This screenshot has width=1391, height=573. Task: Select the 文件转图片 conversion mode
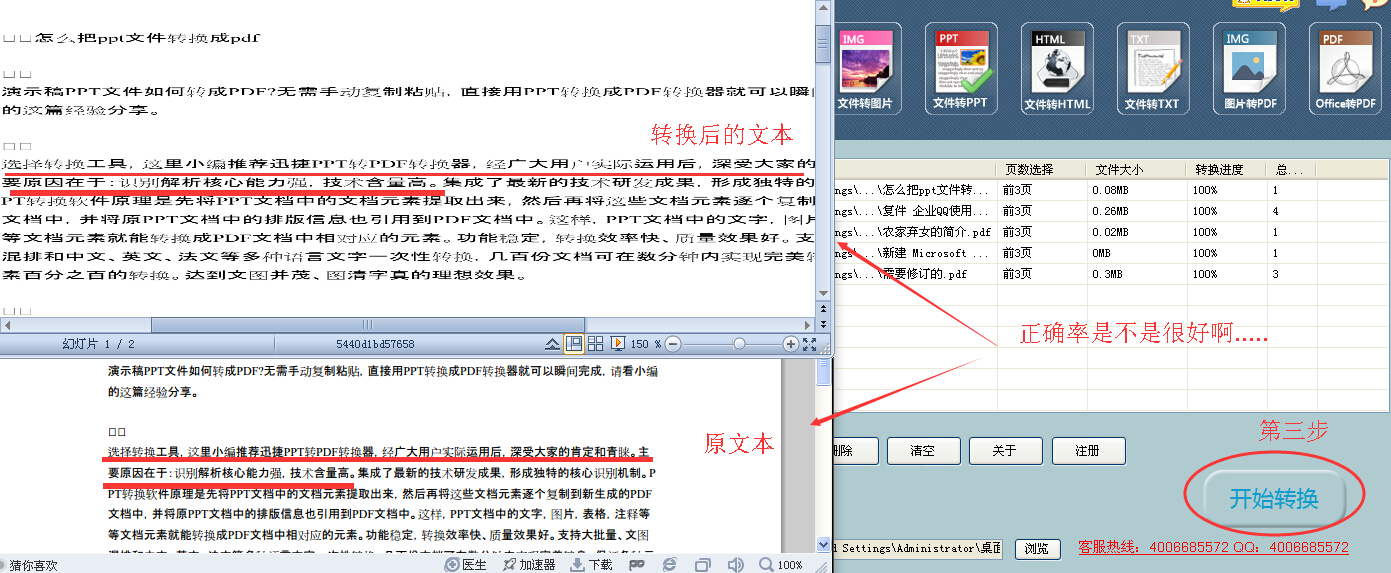coord(868,68)
